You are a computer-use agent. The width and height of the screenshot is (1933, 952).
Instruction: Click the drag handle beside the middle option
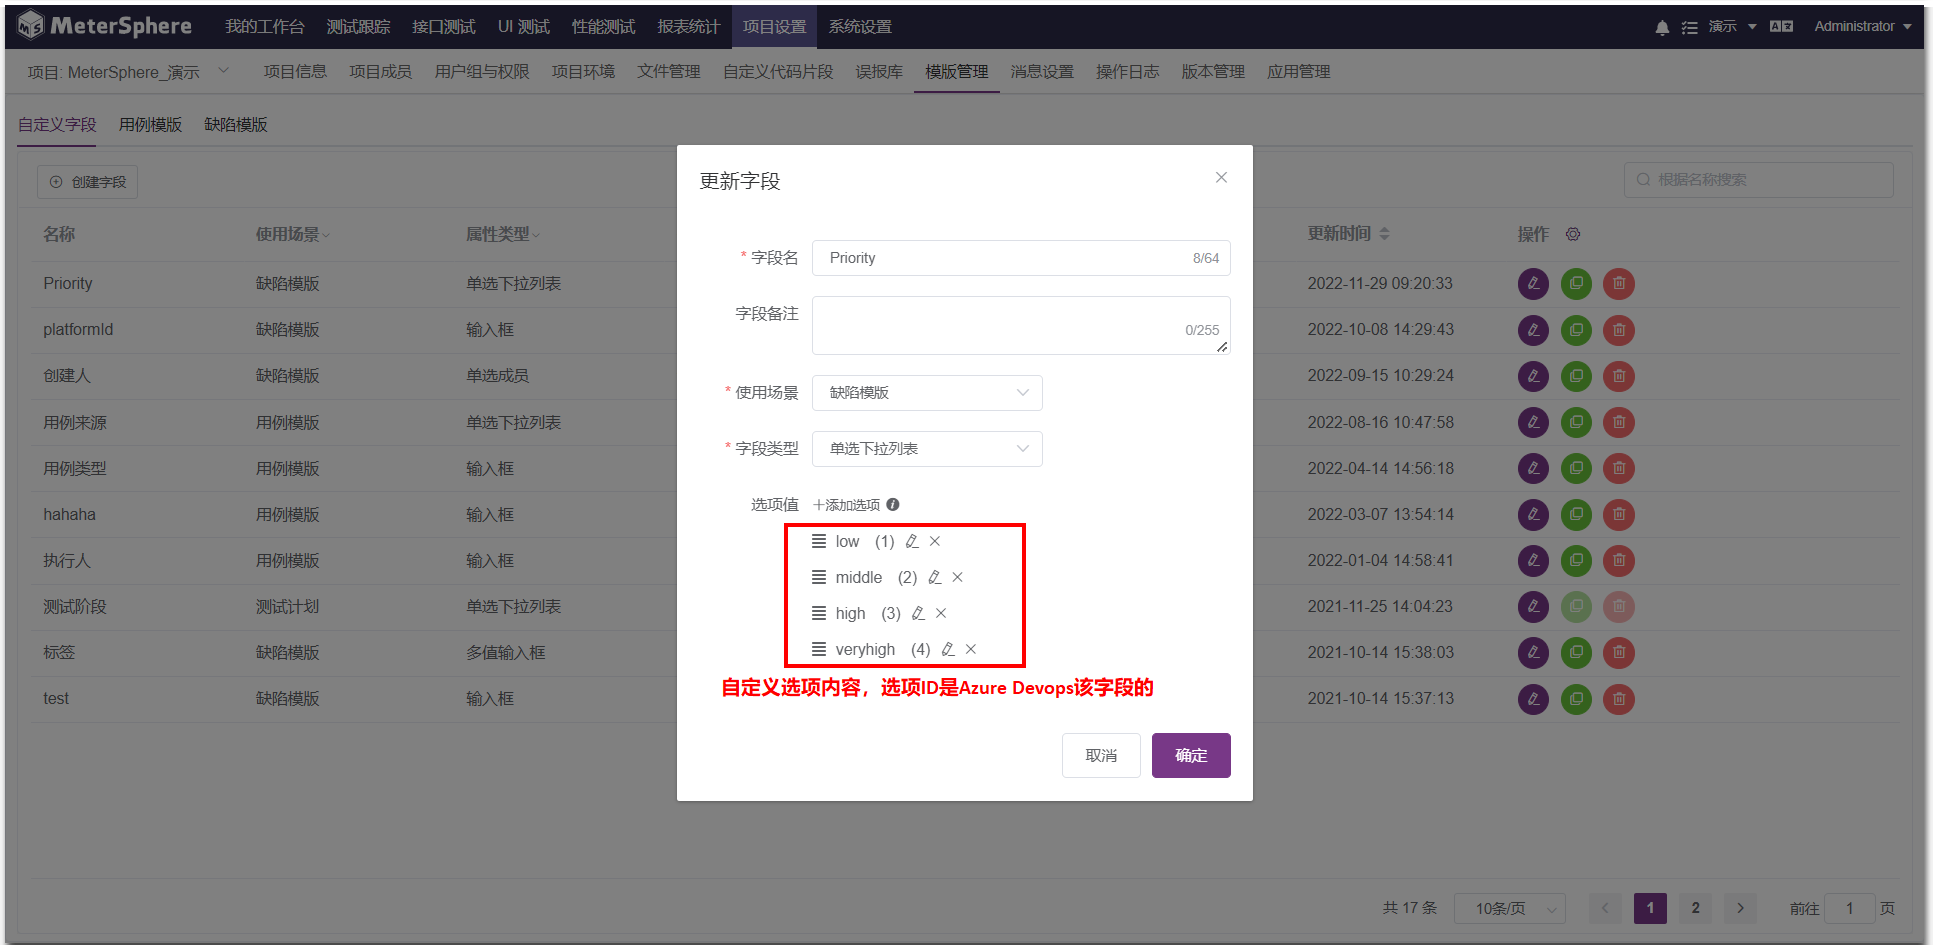click(818, 577)
